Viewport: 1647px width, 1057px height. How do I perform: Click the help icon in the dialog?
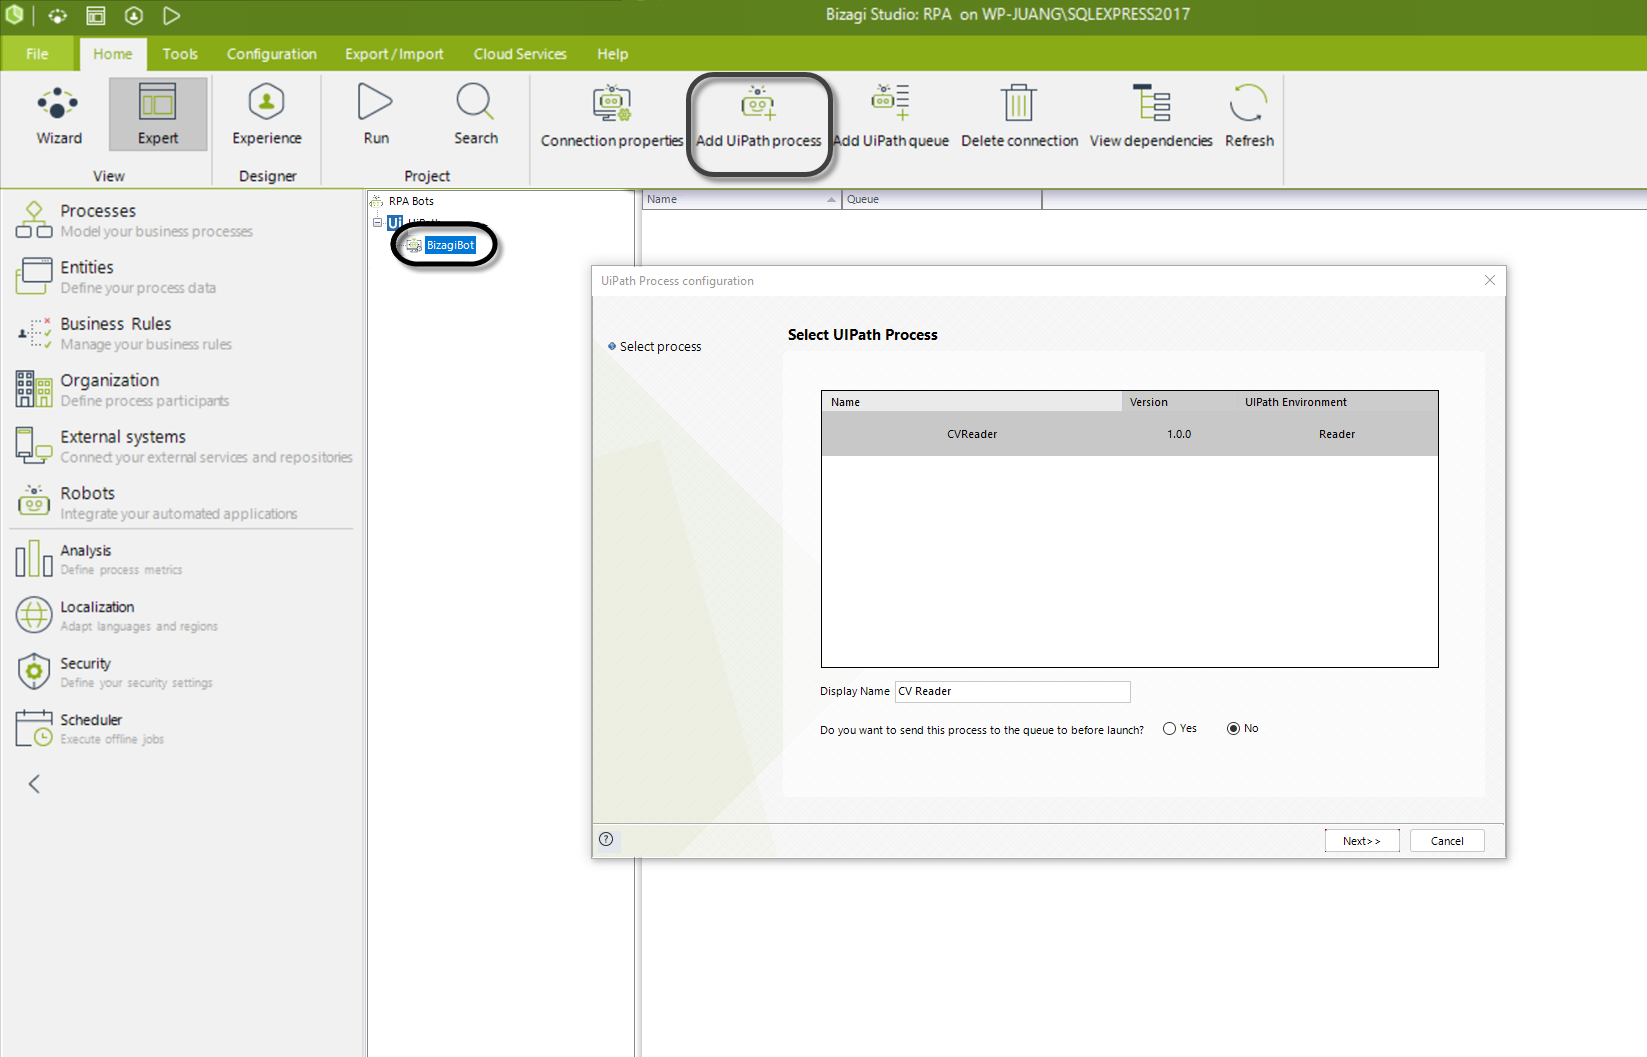[x=606, y=839]
